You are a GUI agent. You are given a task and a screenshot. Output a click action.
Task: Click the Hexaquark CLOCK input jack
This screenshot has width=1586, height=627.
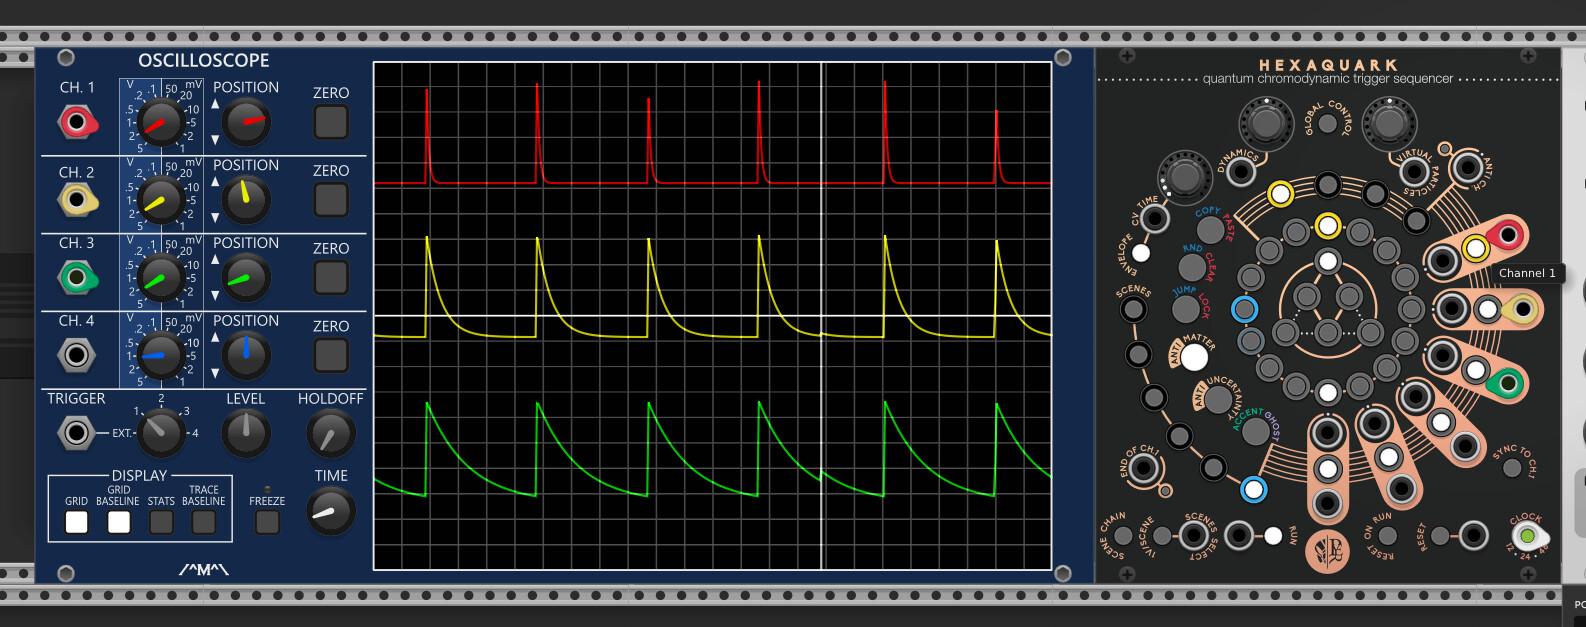click(x=1526, y=536)
